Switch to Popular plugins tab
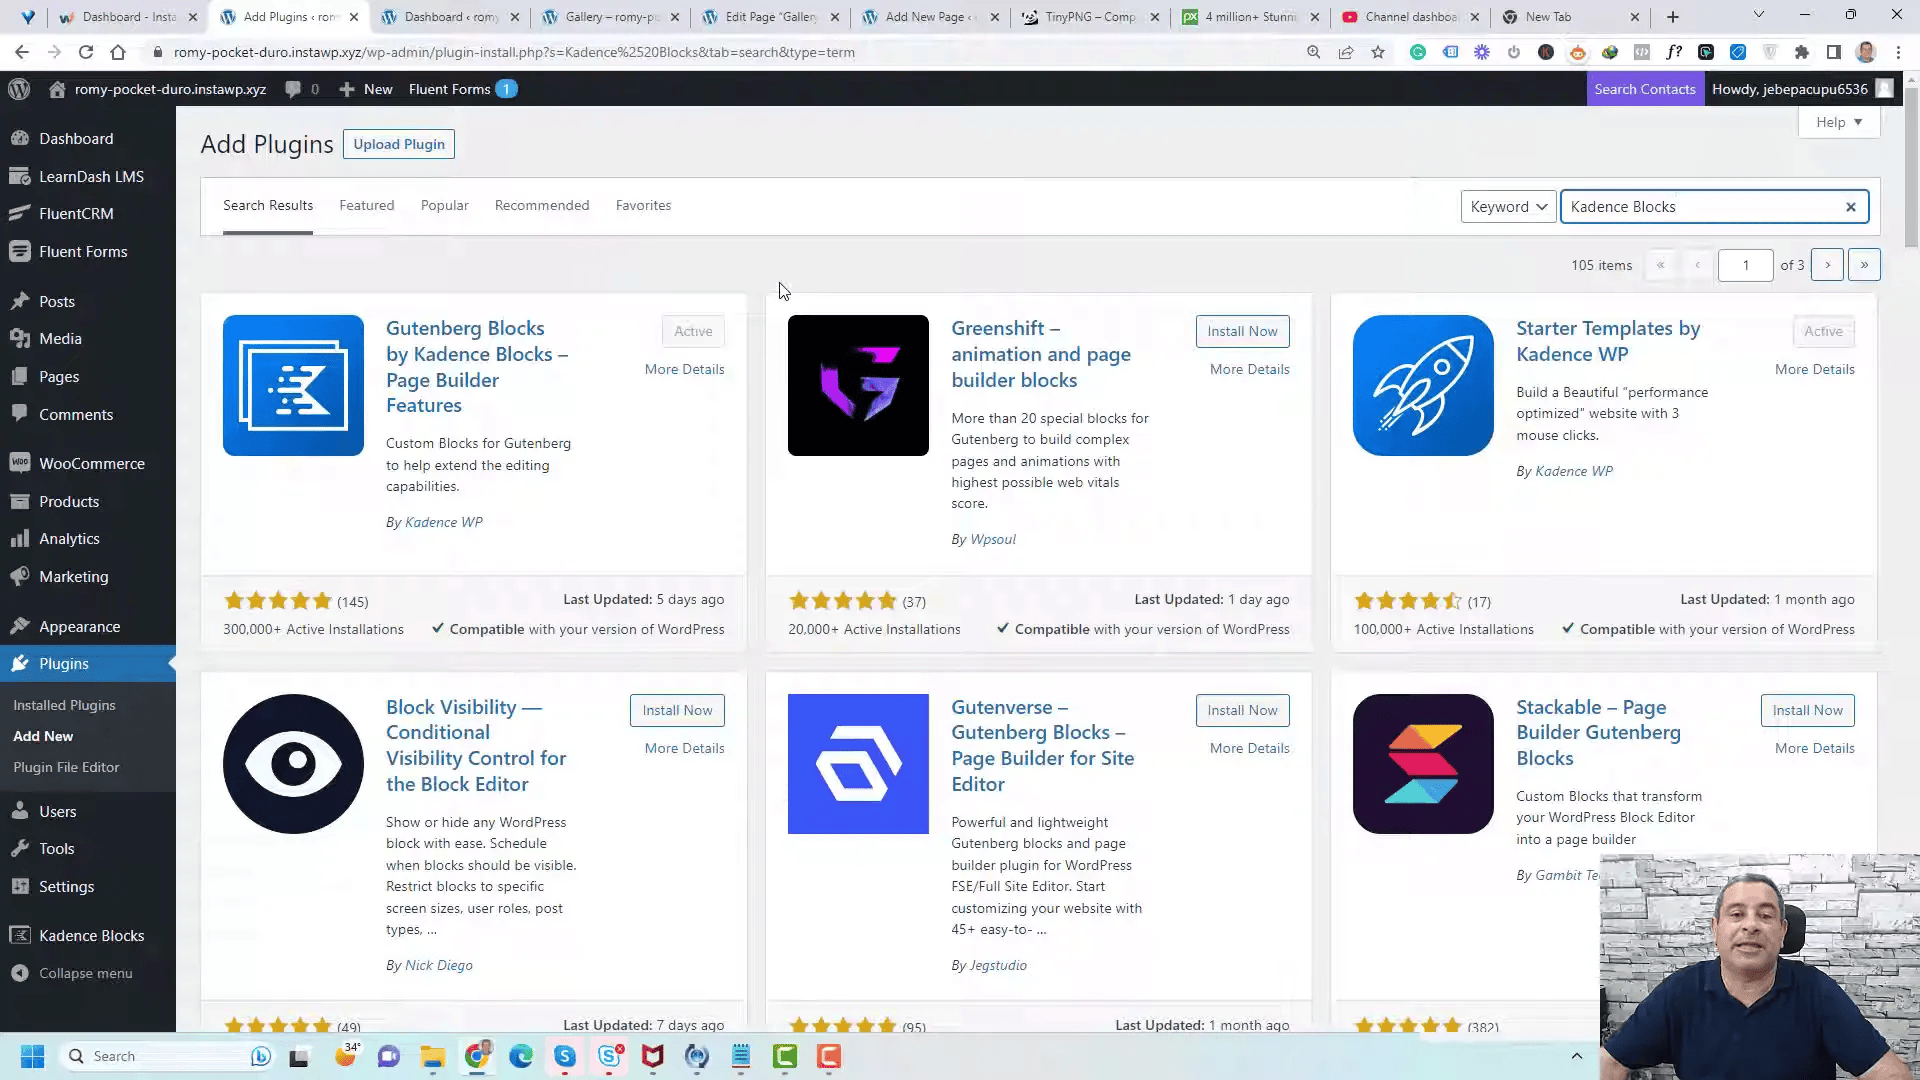Image resolution: width=1920 pixels, height=1080 pixels. point(444,206)
